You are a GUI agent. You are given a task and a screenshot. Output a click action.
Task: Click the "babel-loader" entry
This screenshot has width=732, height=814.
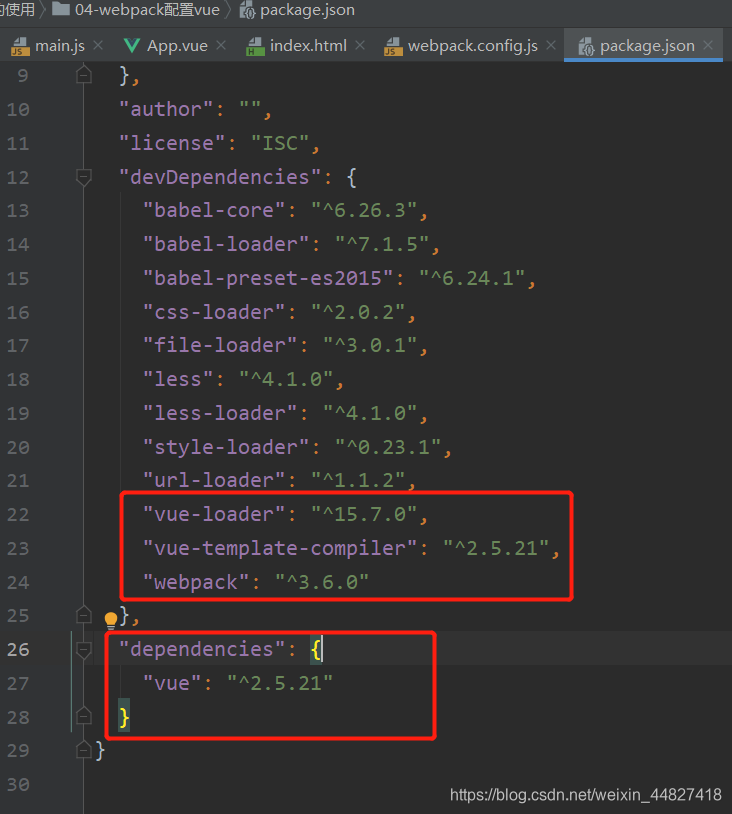click(x=291, y=245)
